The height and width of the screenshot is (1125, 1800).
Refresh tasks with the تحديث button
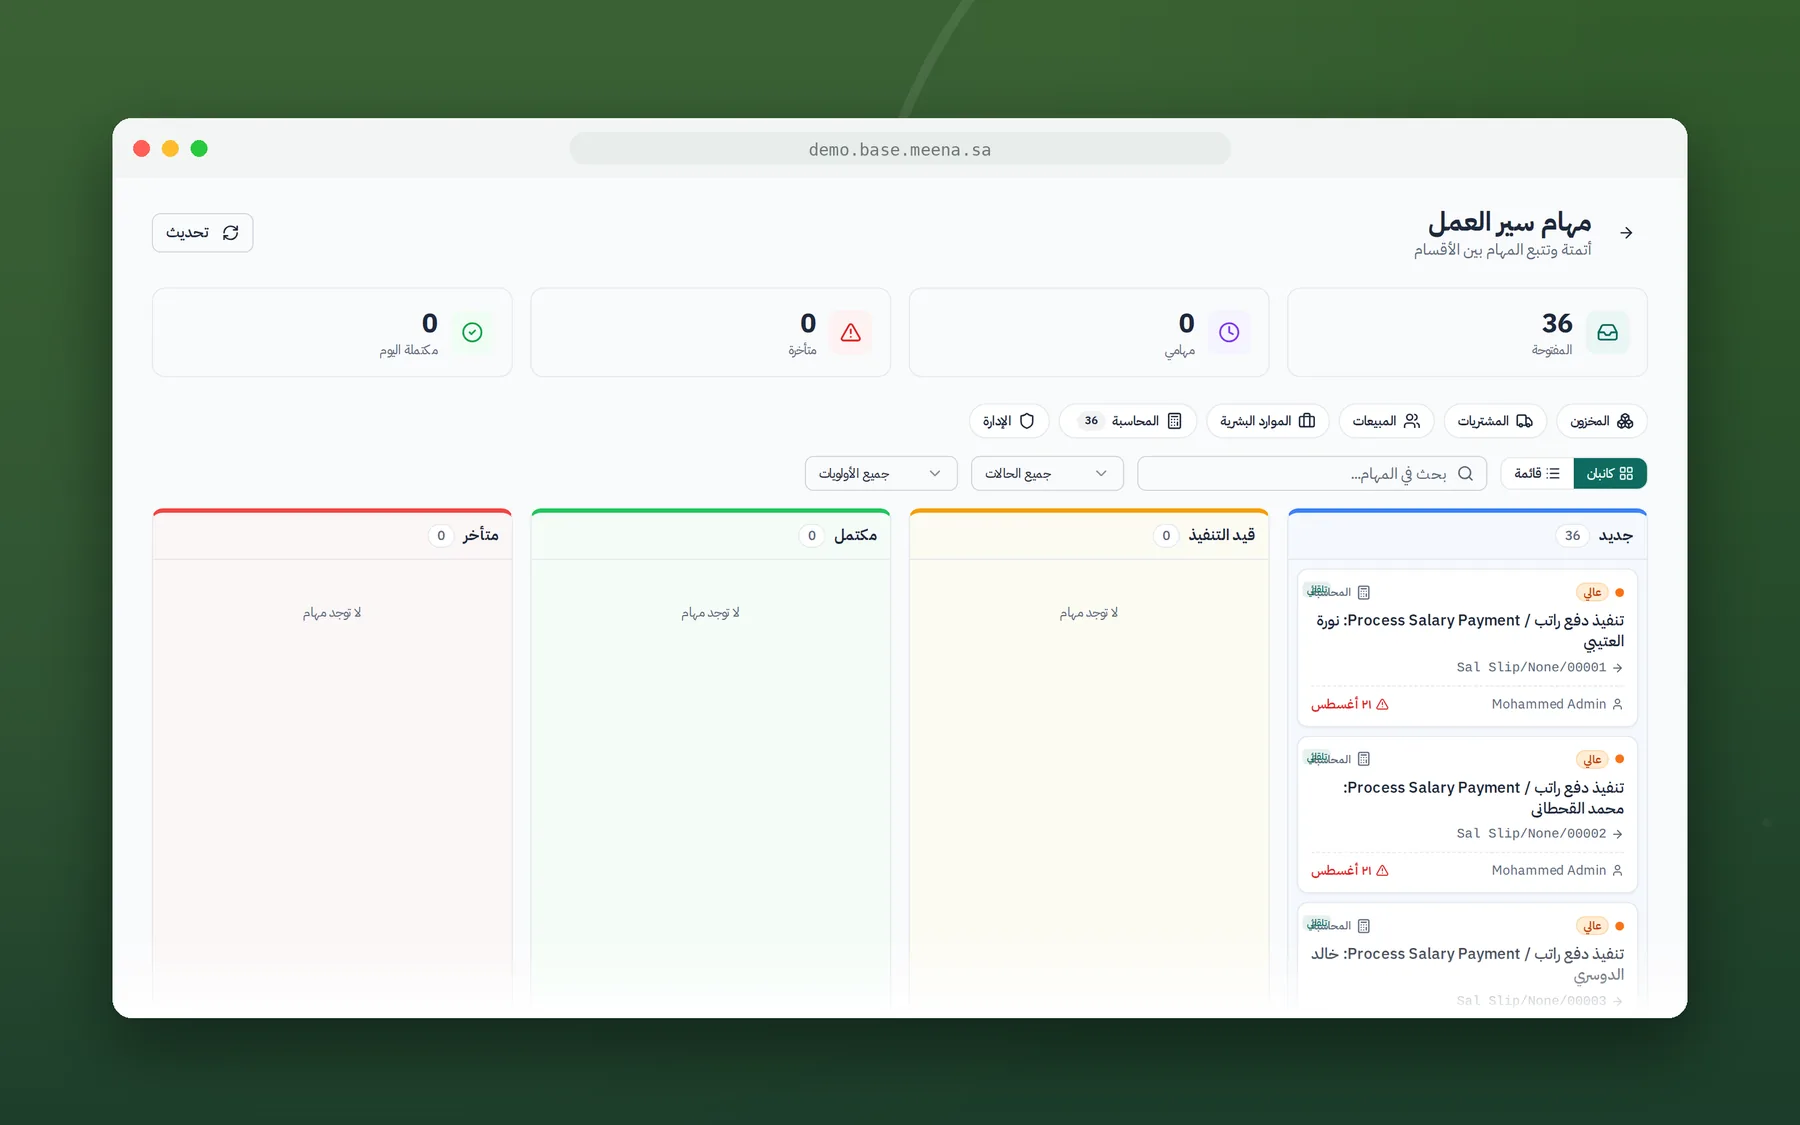(x=202, y=233)
